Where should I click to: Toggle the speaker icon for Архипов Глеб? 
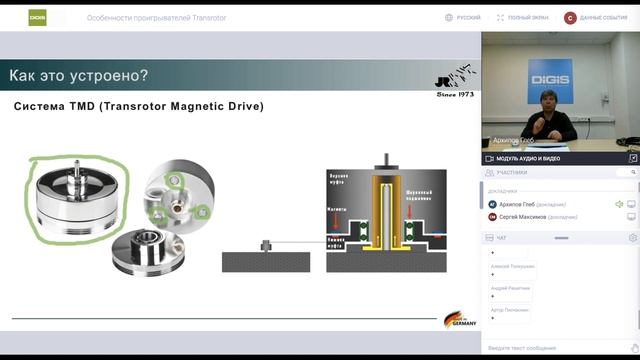619,204
